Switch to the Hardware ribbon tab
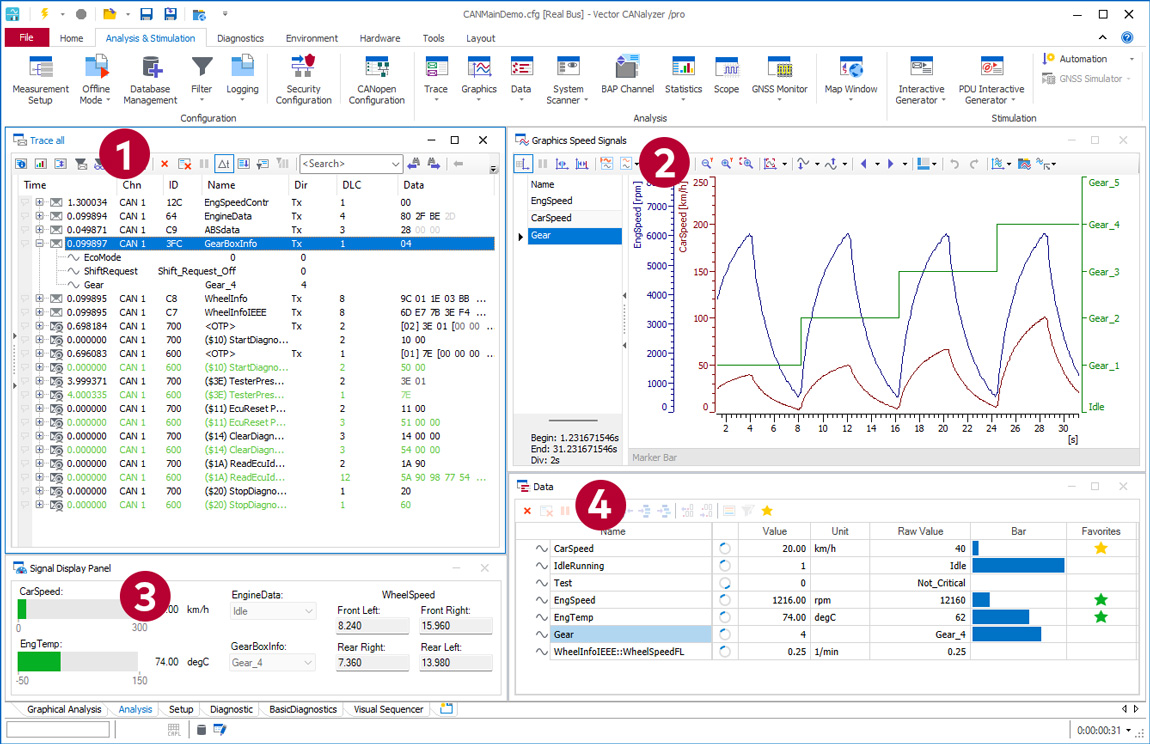Screen dimensions: 1150x744 pos(380,38)
